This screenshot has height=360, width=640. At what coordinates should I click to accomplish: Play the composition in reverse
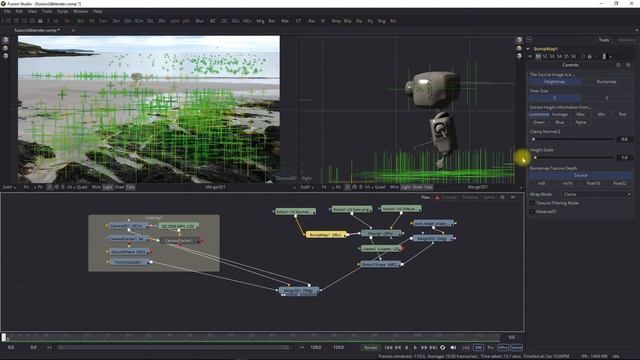(406, 347)
